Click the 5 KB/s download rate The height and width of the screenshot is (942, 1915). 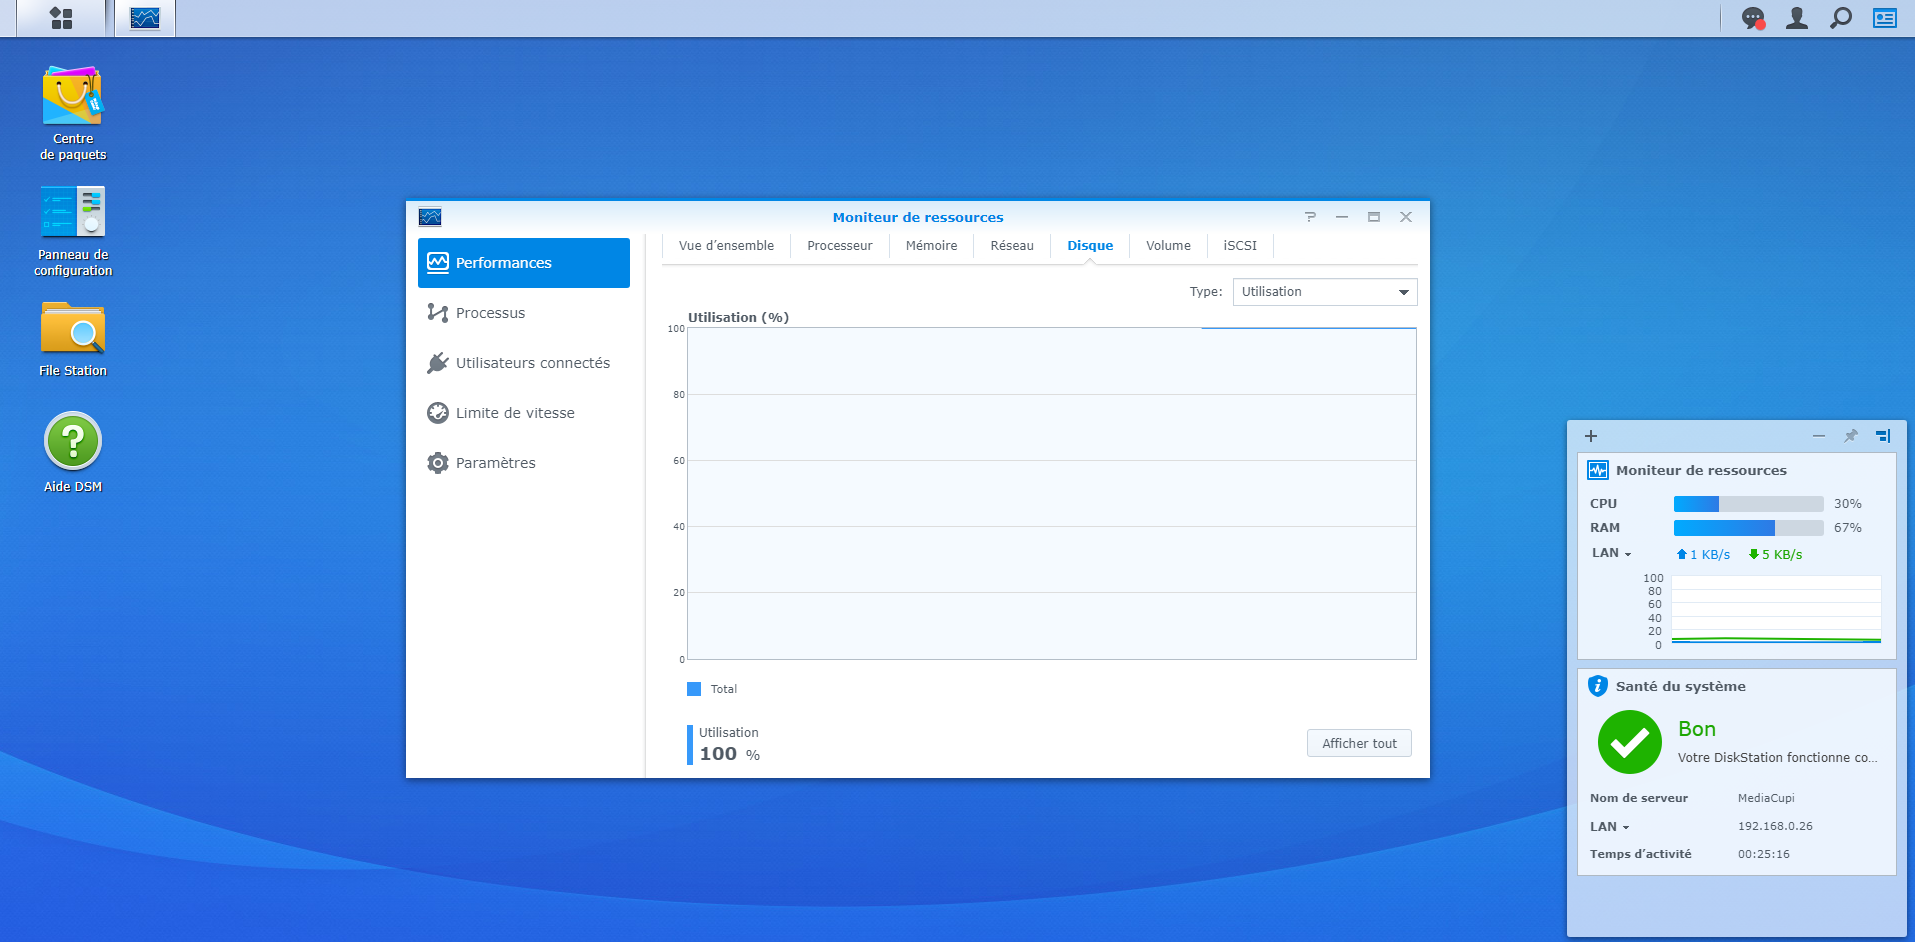pos(1775,555)
